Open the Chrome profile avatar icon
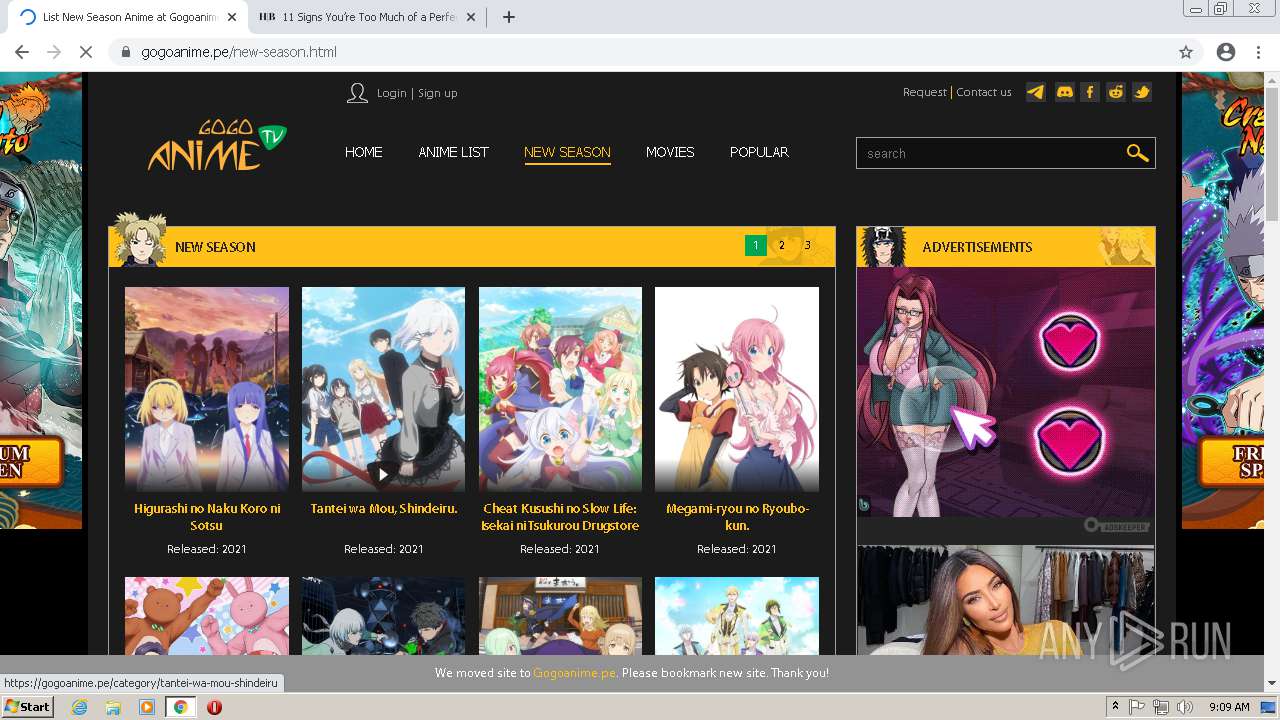The height and width of the screenshot is (720, 1280). click(x=1226, y=52)
